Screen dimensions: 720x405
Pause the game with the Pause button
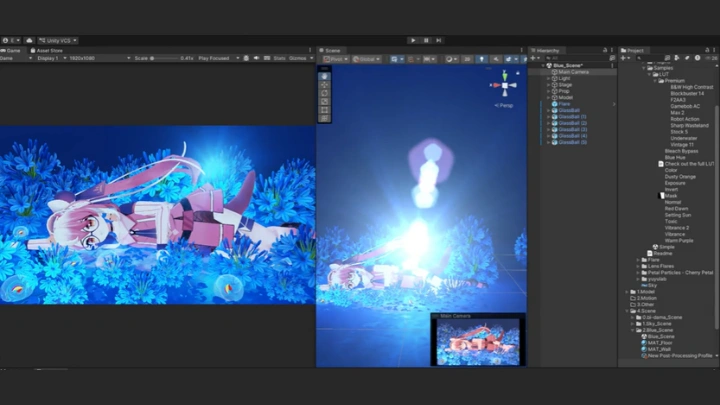[426, 40]
